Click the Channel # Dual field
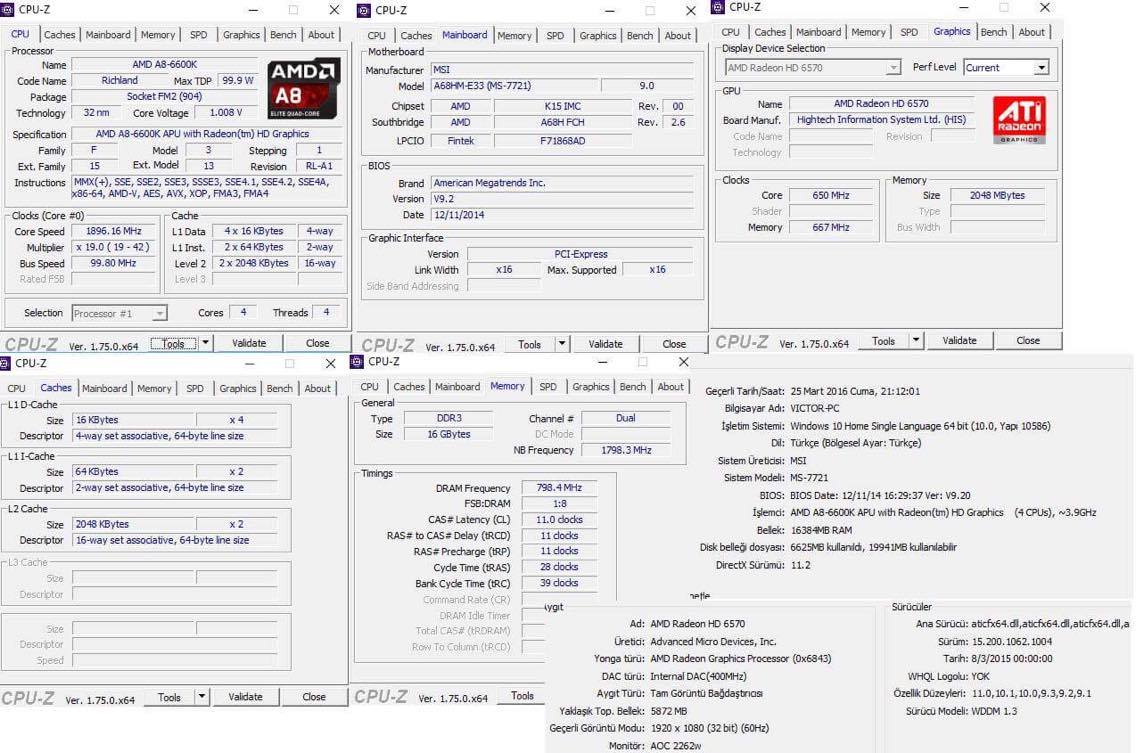 pos(625,418)
